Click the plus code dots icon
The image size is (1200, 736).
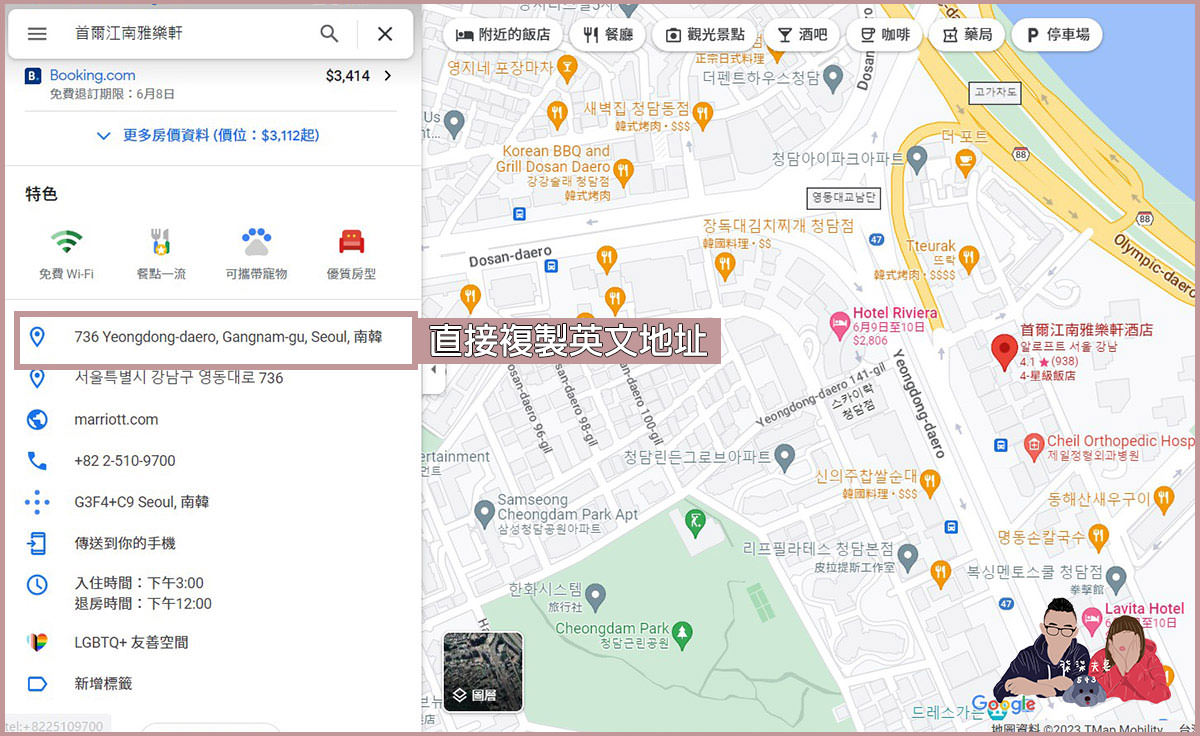(x=37, y=502)
